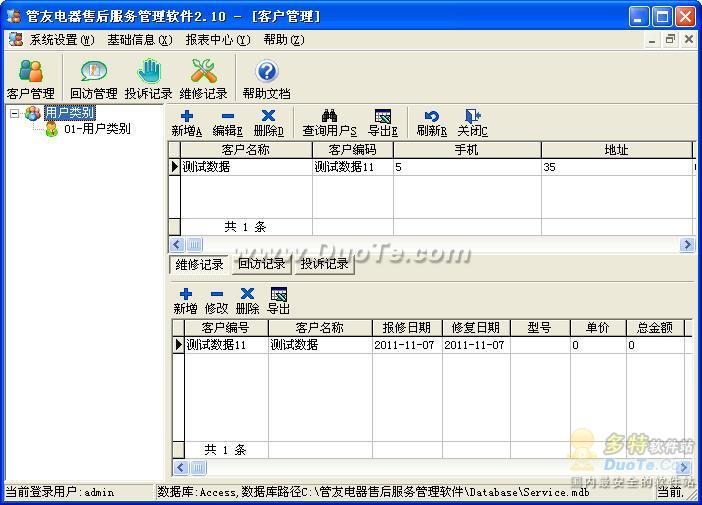The width and height of the screenshot is (702, 505).
Task: Click customer table horizontal scroll thumb
Action: 194,244
